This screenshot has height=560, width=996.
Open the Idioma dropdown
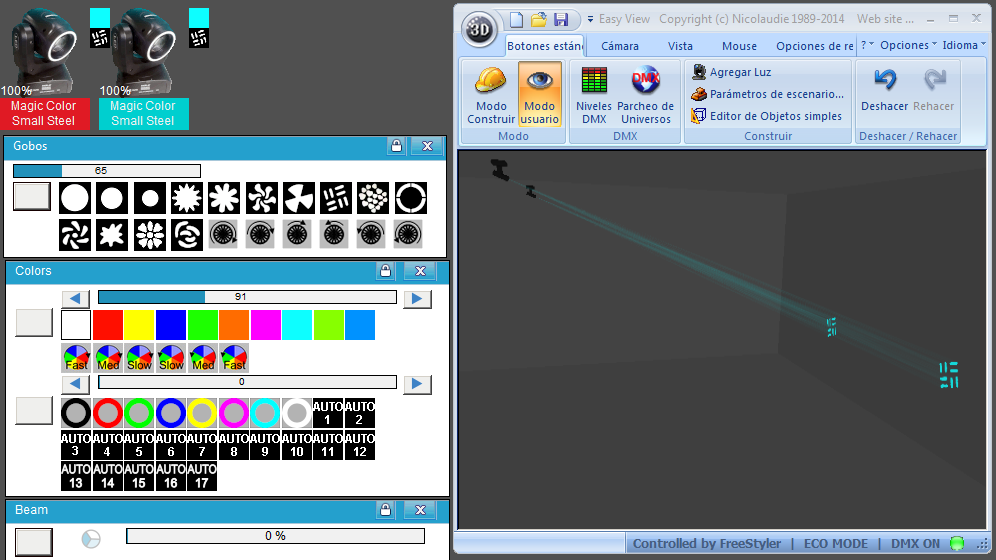coord(964,45)
